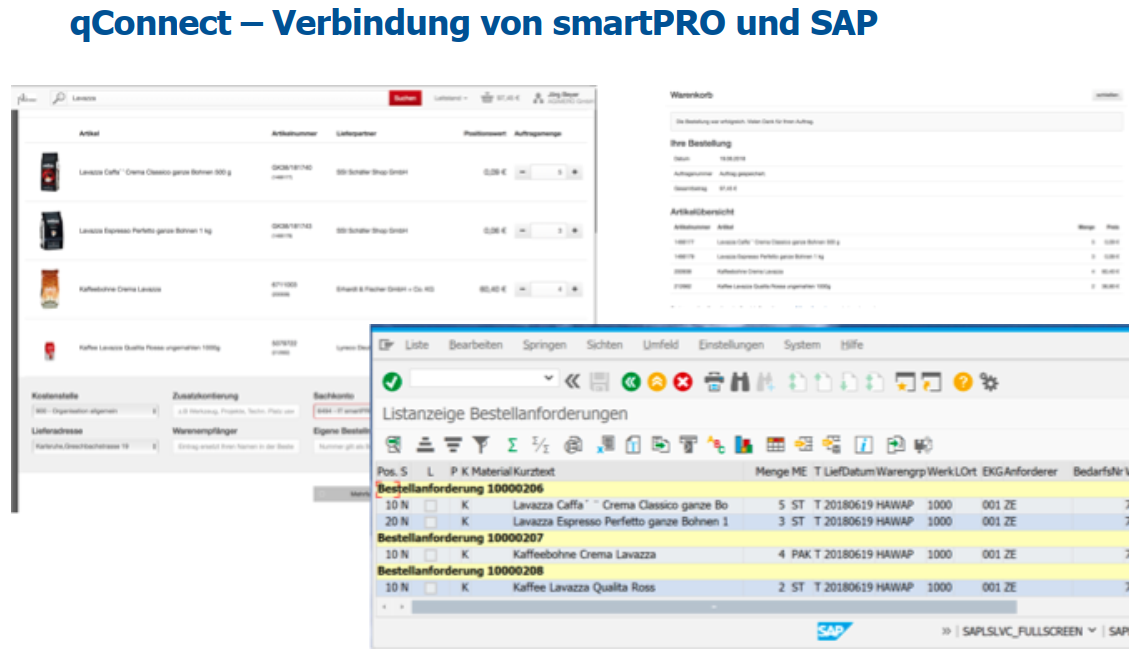This screenshot has height=651, width=1129.
Task: Open the Bearbeiten menu in SAP
Action: [476, 345]
